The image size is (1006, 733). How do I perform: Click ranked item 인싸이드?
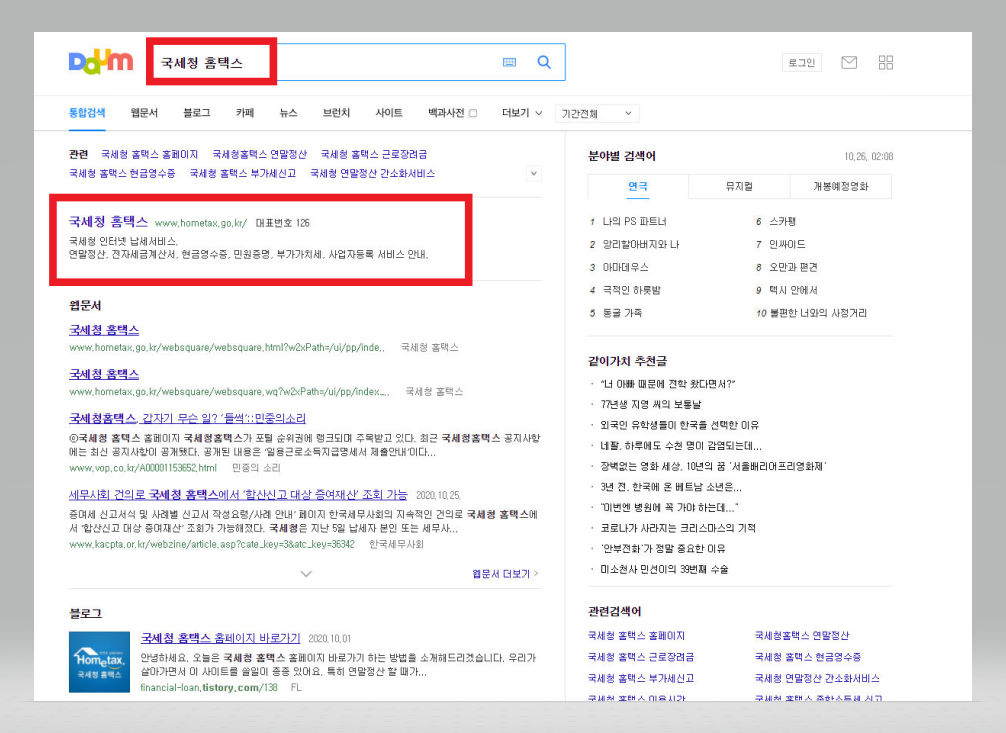[x=787, y=245]
